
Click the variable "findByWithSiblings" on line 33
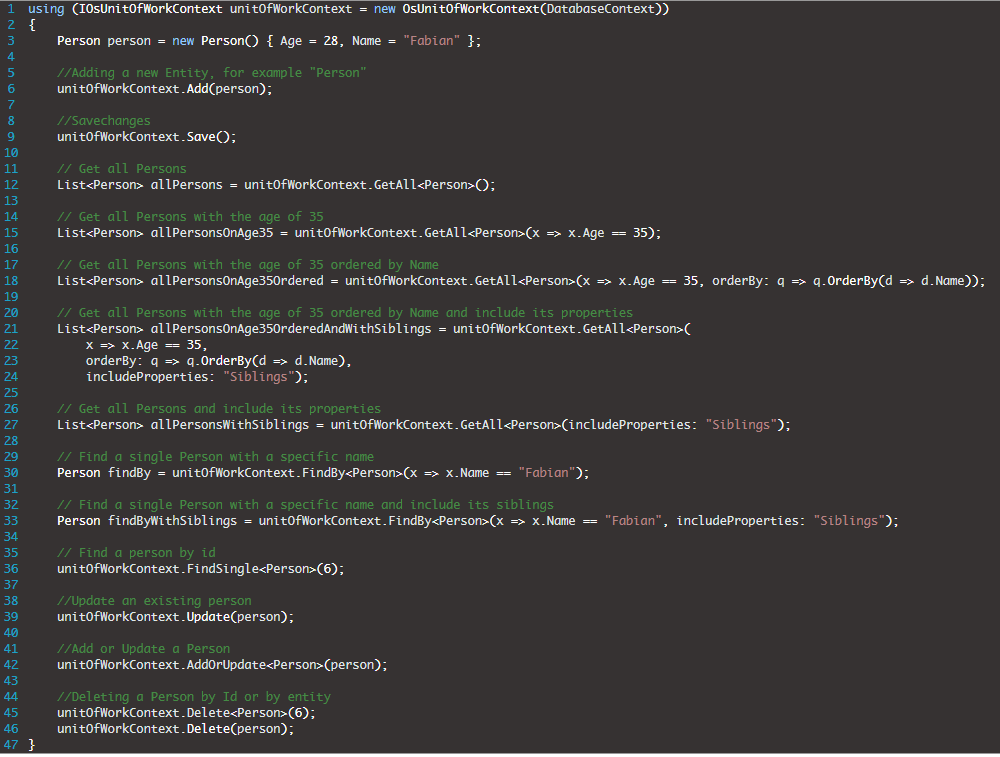click(x=172, y=521)
